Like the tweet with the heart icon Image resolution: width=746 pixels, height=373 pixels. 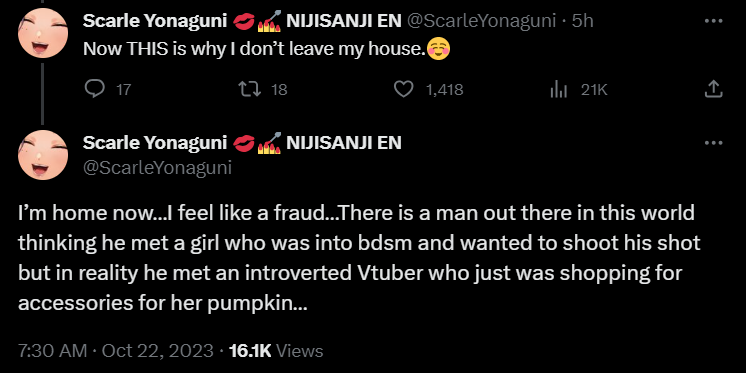(x=404, y=89)
